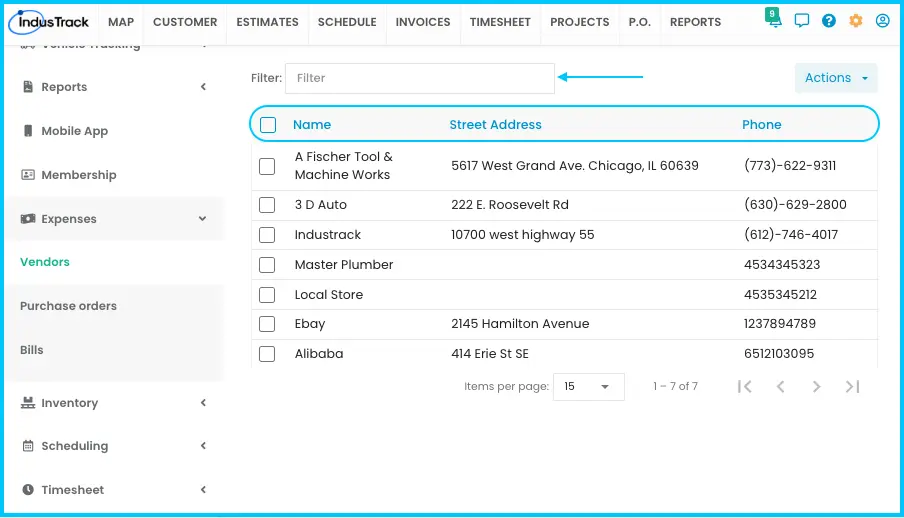Go to the last page of vendors

[x=852, y=386]
